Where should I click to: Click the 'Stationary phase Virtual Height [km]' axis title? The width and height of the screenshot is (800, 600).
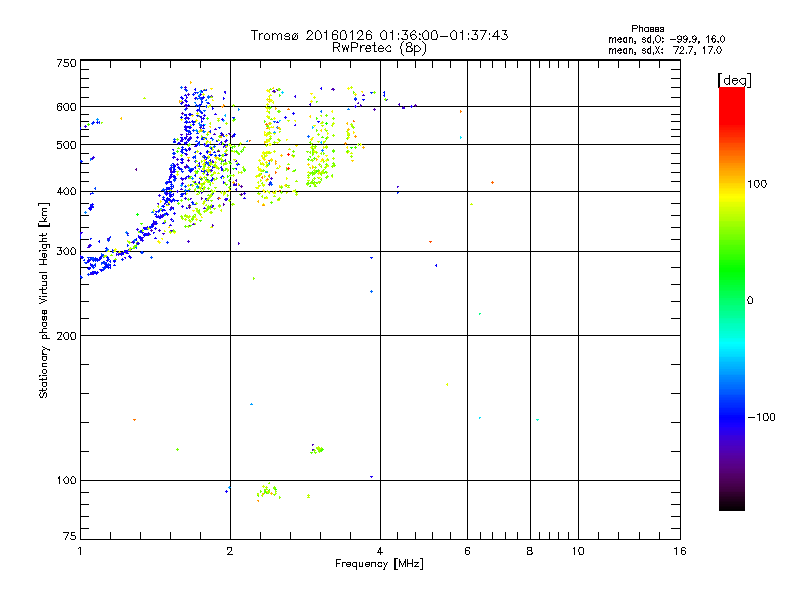(x=43, y=300)
